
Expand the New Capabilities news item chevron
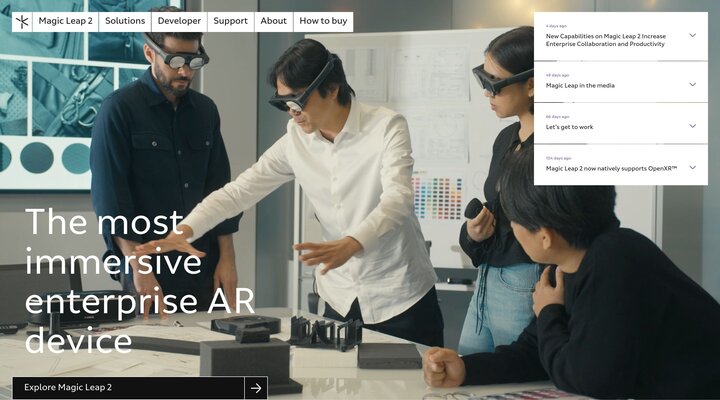[692, 35]
